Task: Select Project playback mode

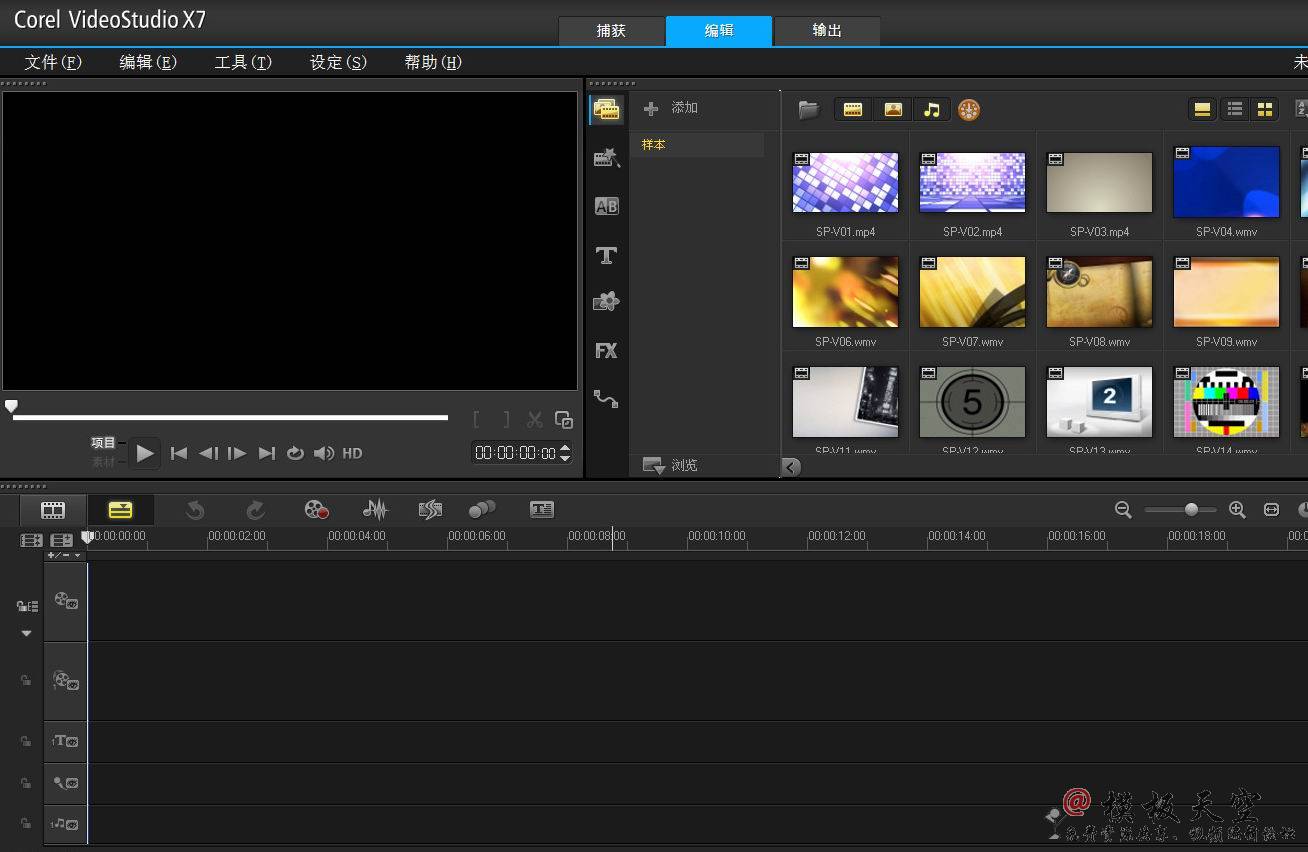Action: (104, 443)
